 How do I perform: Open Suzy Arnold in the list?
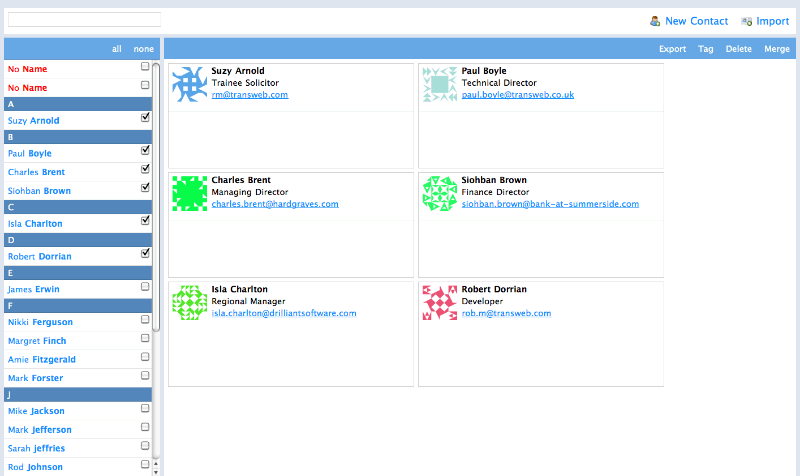[34, 121]
